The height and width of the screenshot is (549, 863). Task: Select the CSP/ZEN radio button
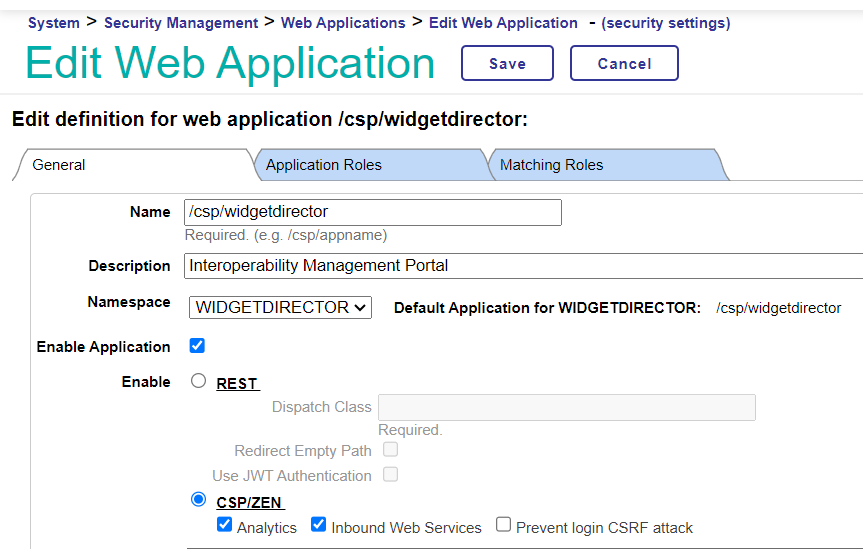(x=198, y=500)
